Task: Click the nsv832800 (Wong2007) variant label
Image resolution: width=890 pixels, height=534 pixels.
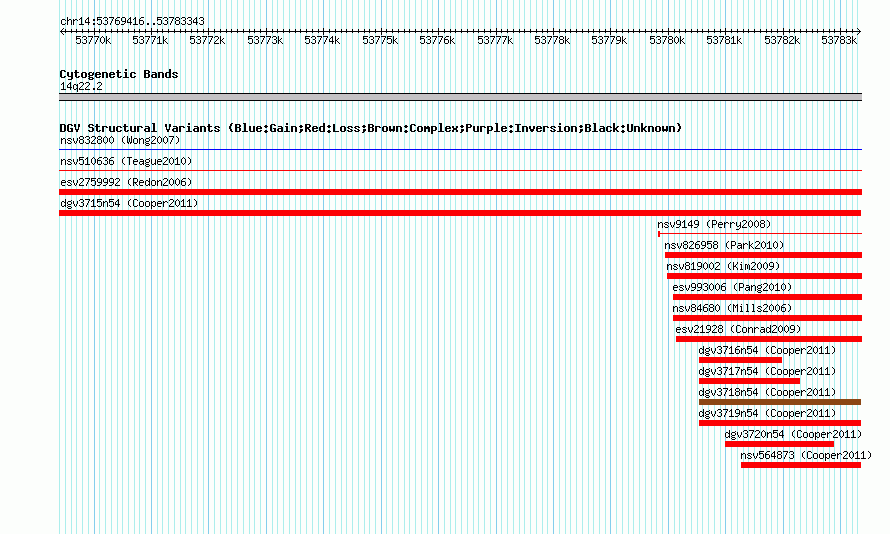Action: click(x=120, y=140)
